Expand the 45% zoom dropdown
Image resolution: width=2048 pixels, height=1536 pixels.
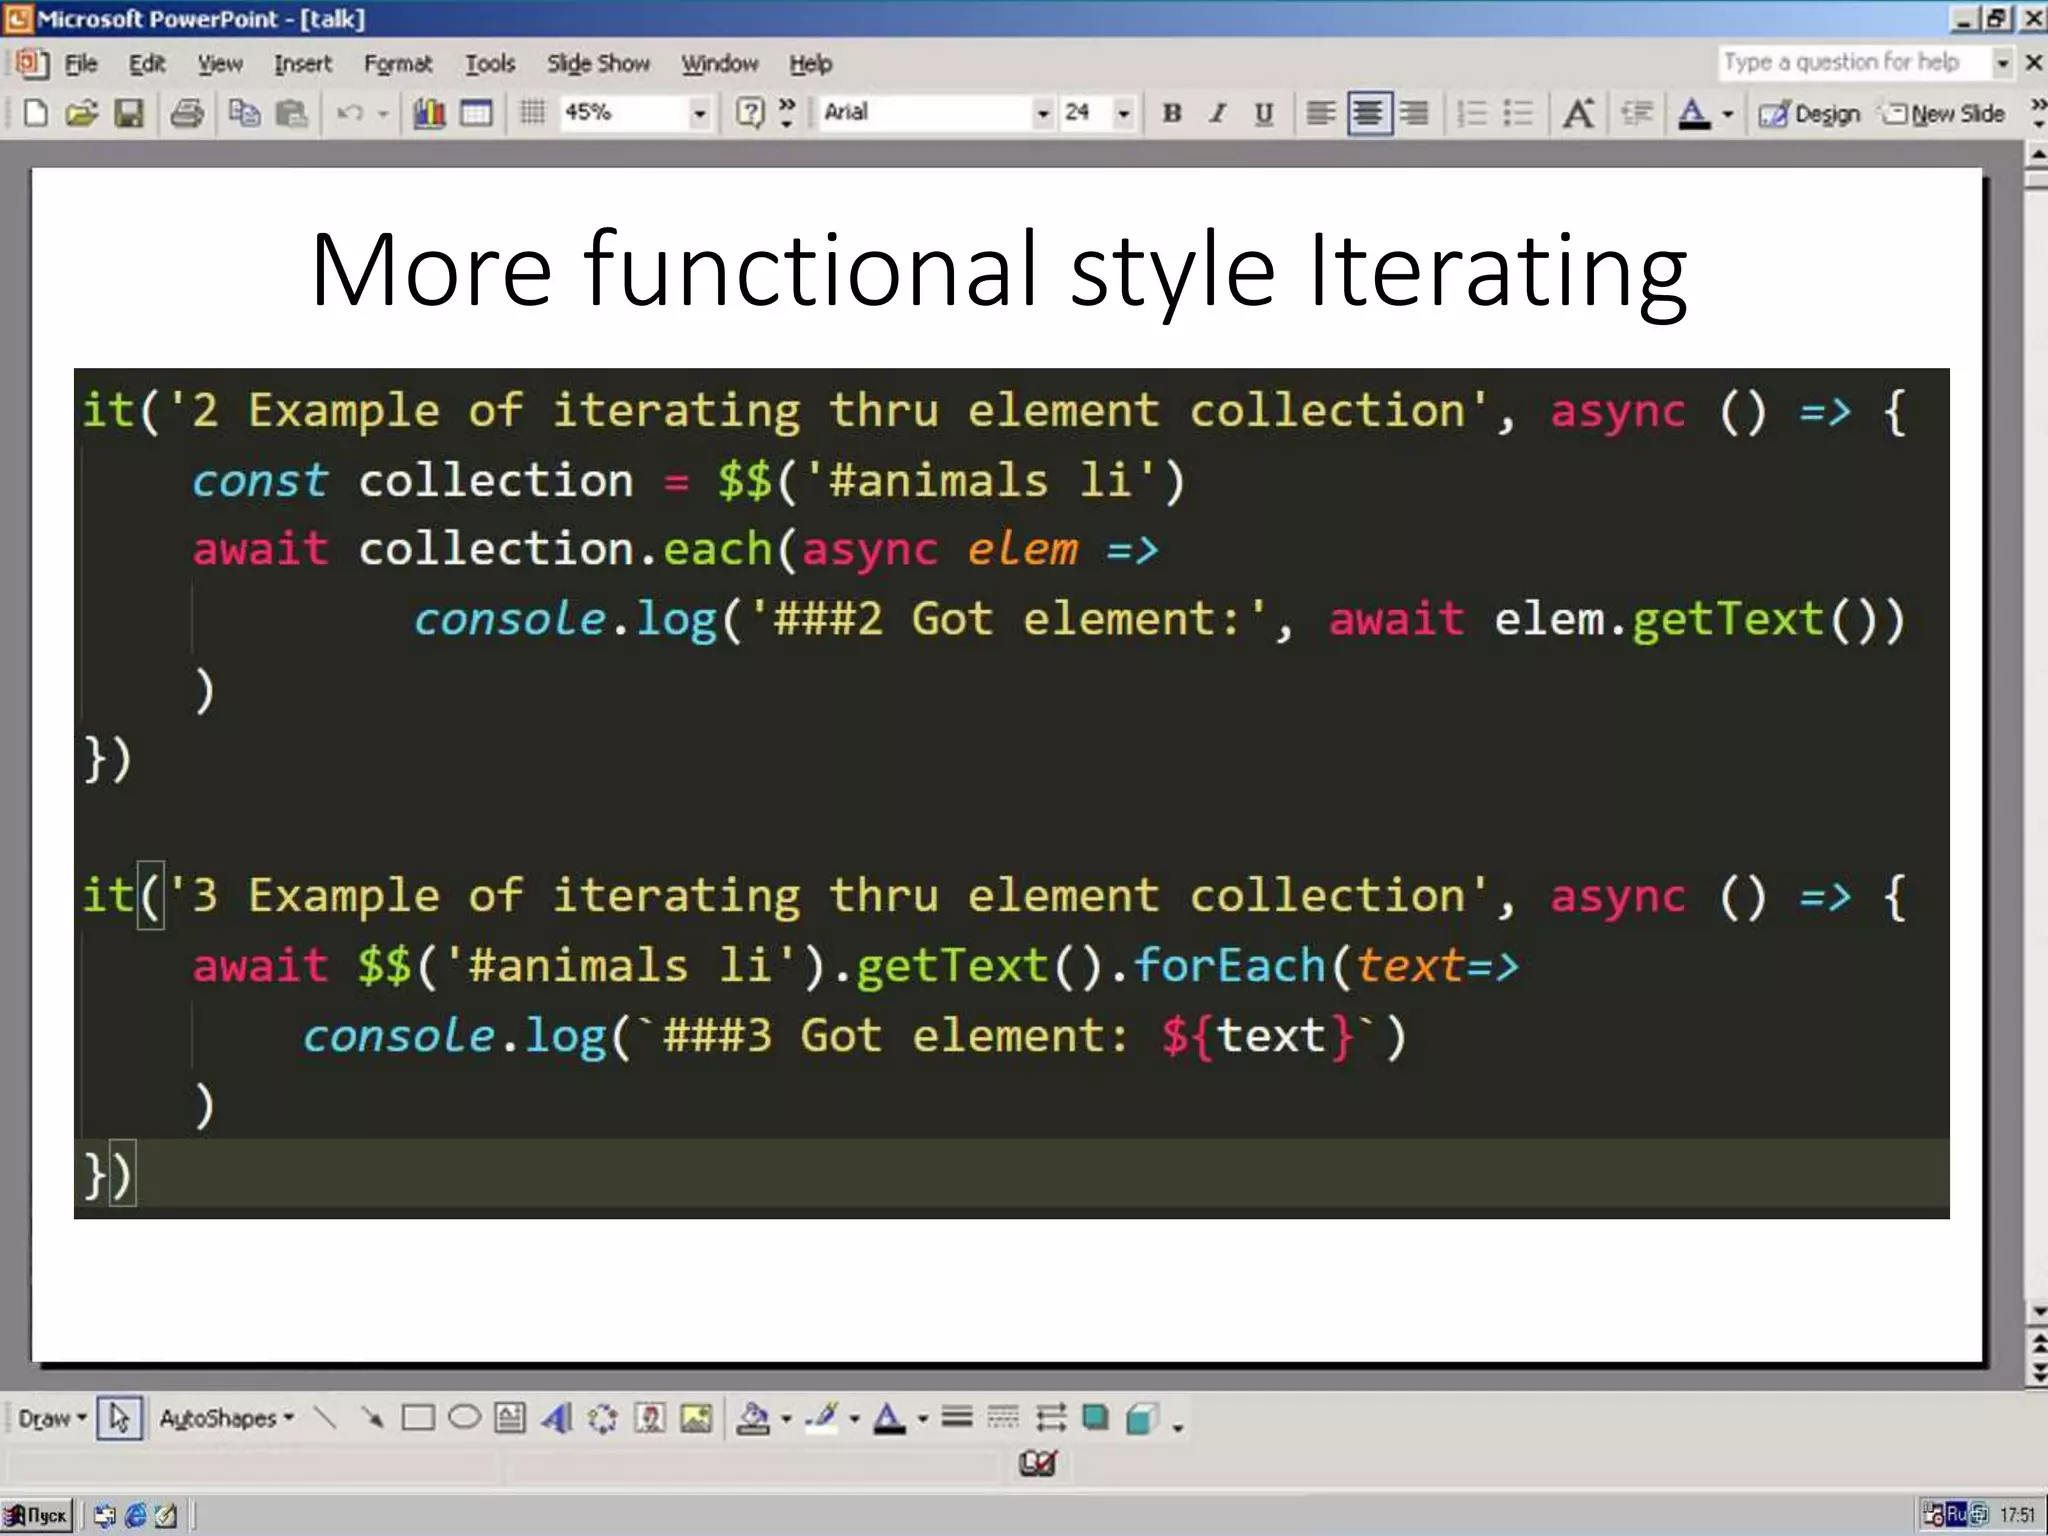pyautogui.click(x=700, y=113)
